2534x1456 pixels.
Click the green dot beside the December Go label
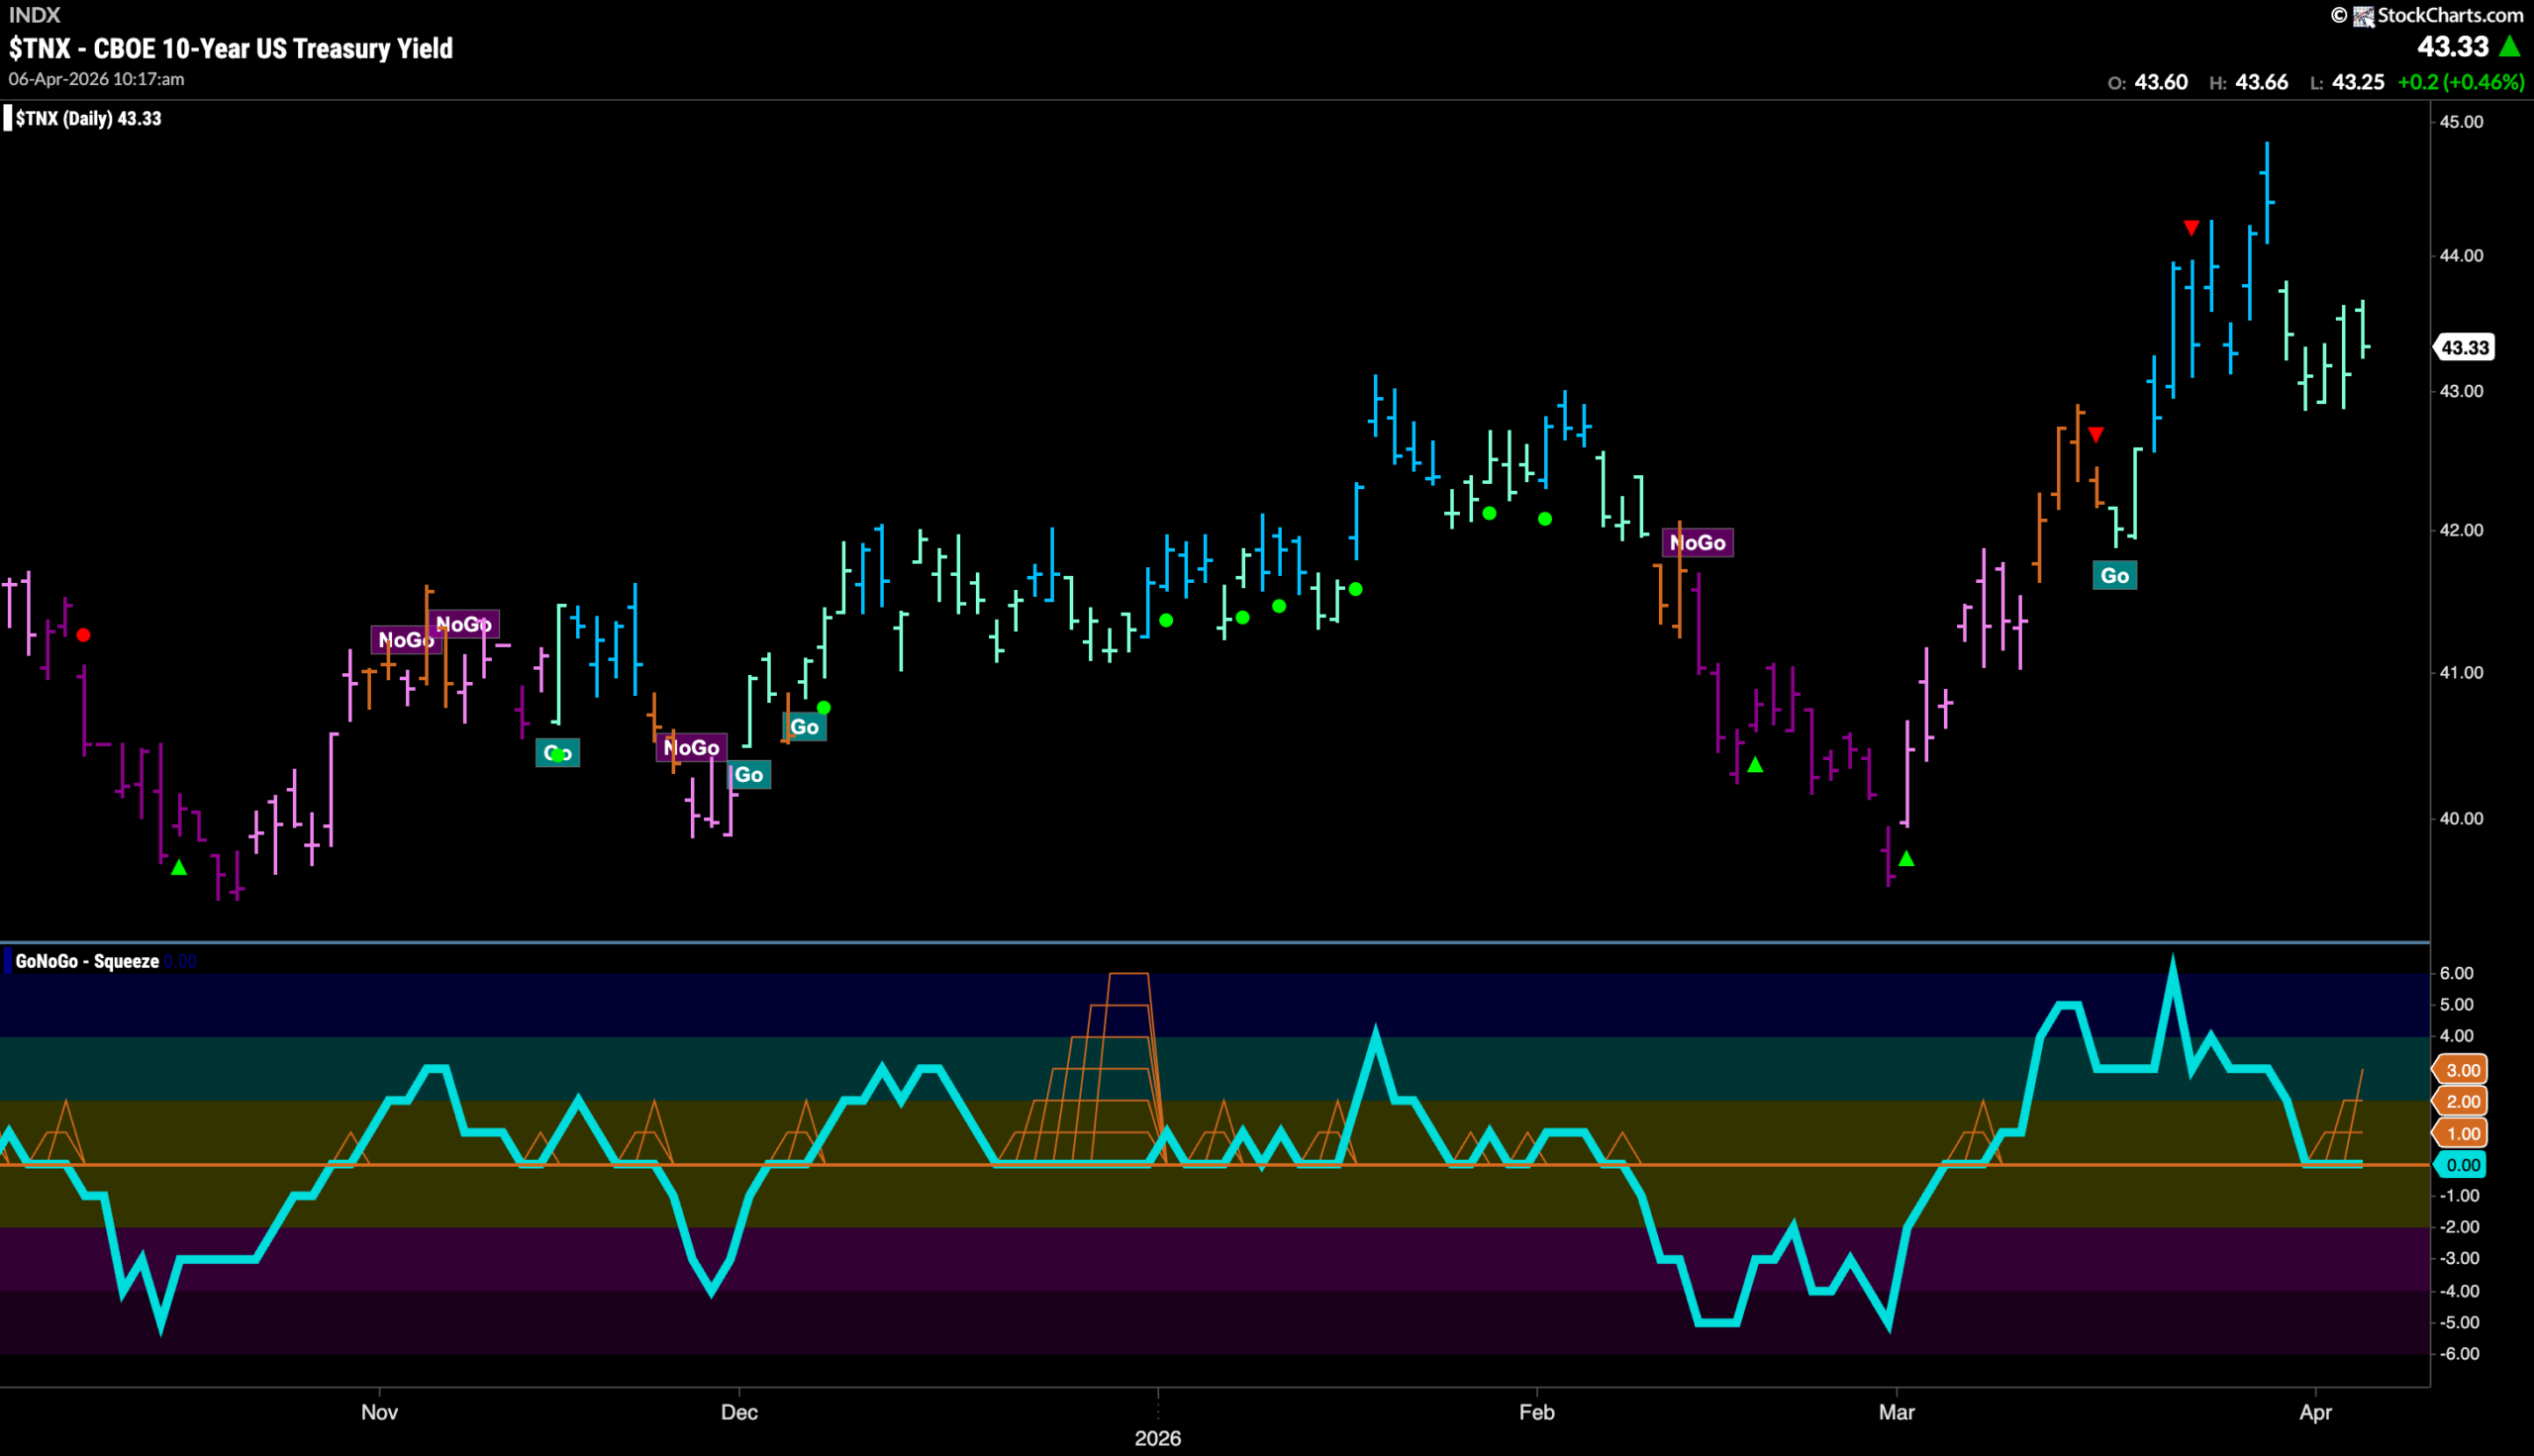point(824,708)
